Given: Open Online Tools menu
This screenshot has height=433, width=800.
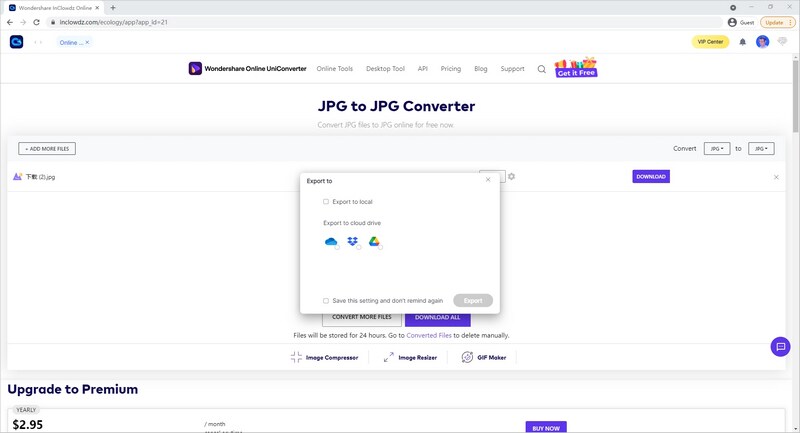Looking at the screenshot, I should [x=335, y=68].
